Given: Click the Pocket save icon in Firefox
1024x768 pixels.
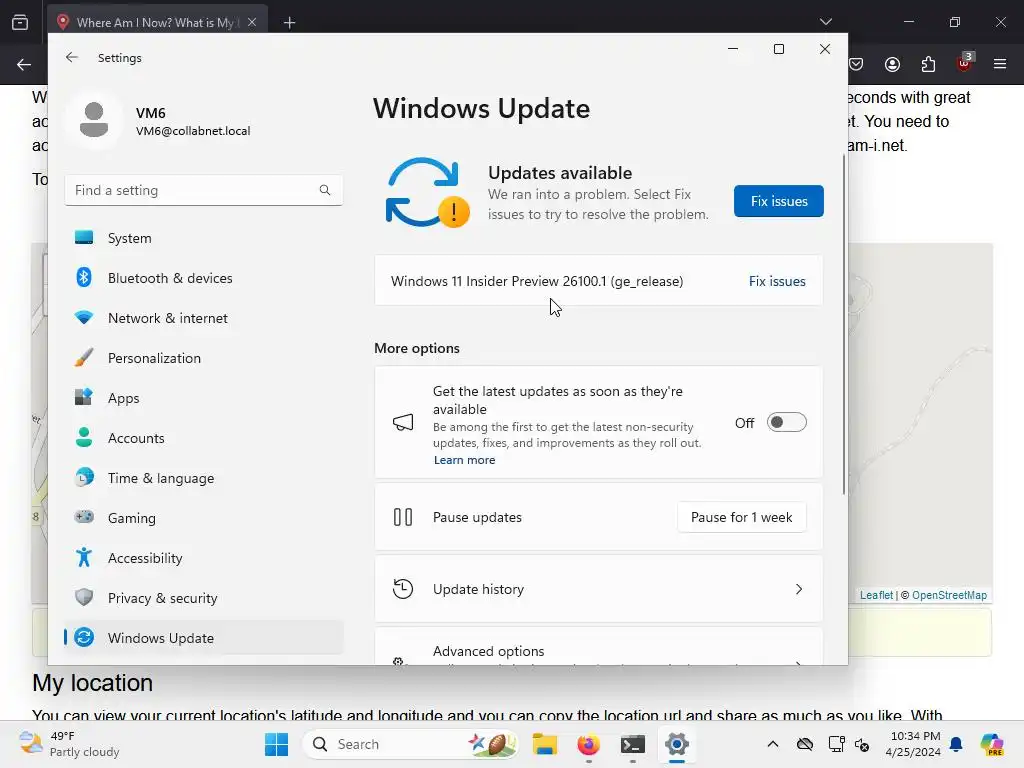Looking at the screenshot, I should [856, 64].
